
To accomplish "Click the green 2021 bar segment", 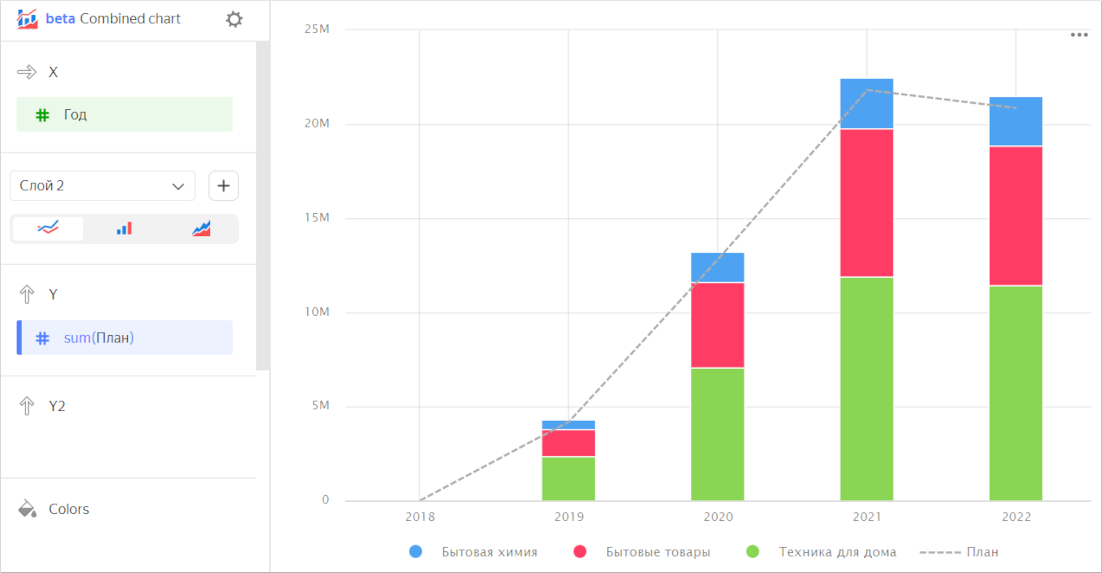I will point(866,388).
